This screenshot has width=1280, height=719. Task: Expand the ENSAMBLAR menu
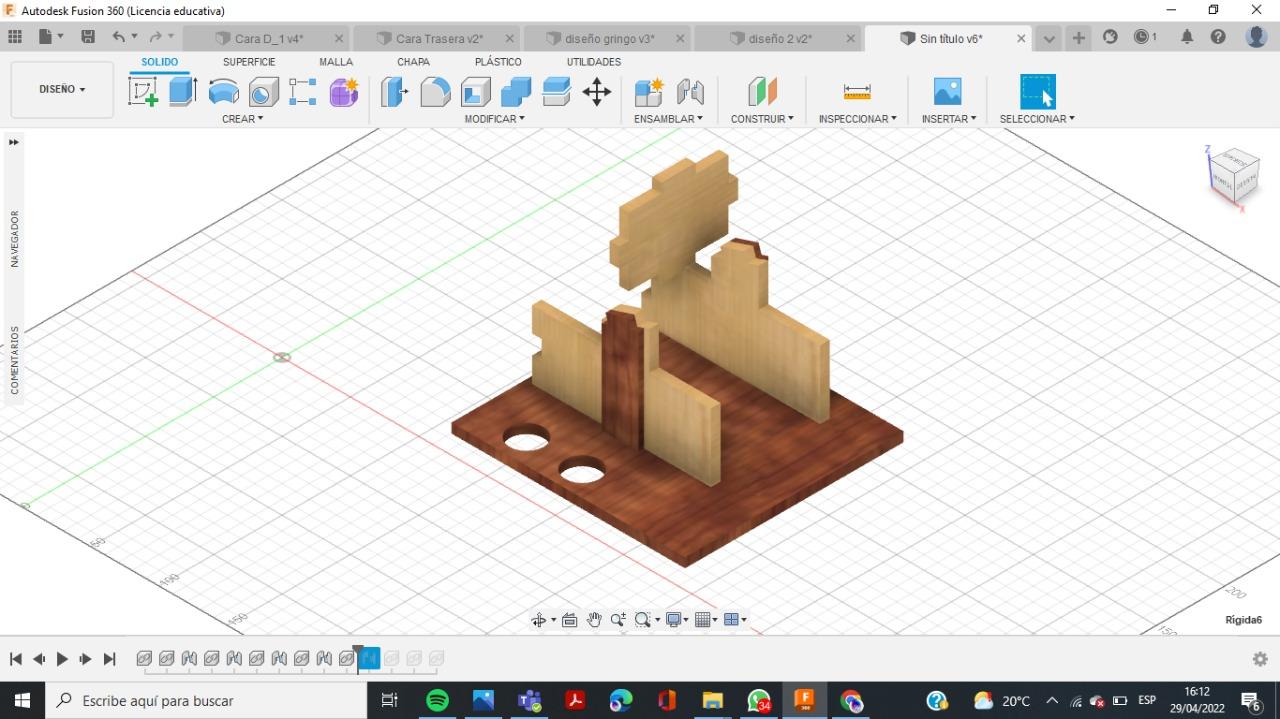click(x=668, y=119)
